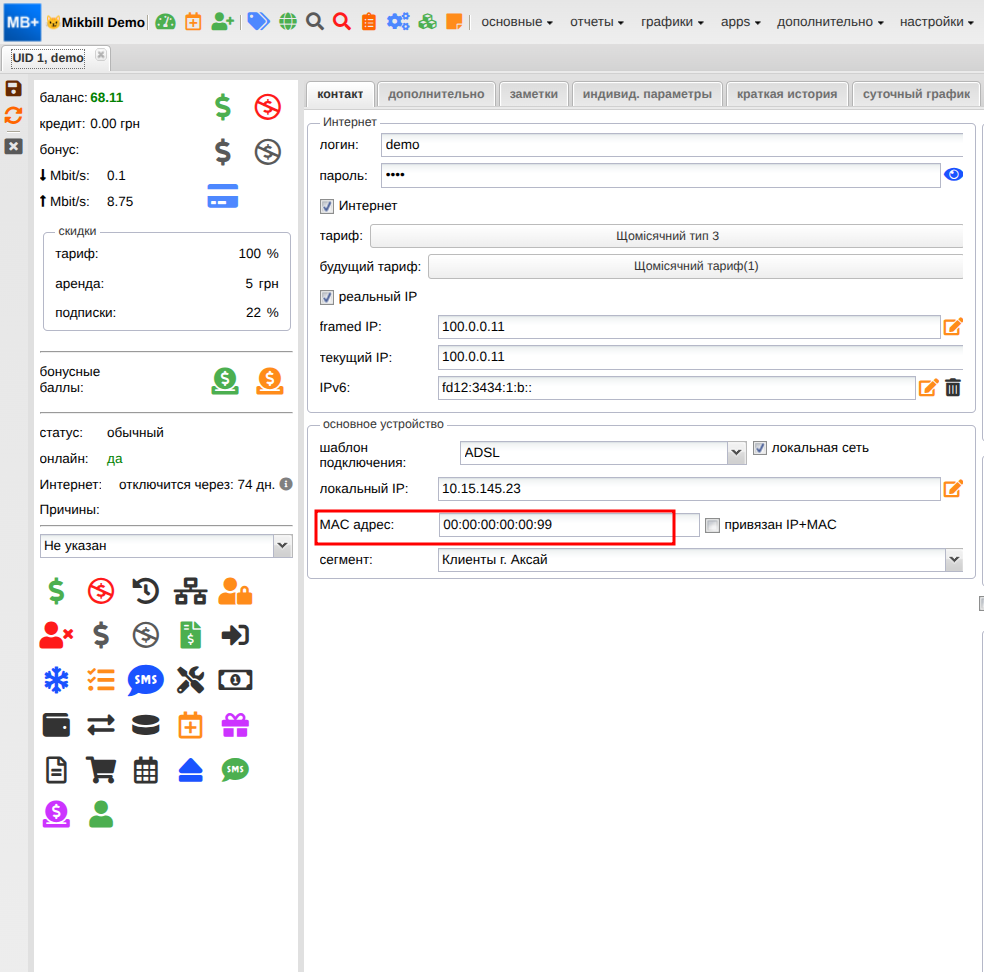This screenshot has width=984, height=972.
Task: Click the info icon next to 74 дн.
Action: [286, 484]
